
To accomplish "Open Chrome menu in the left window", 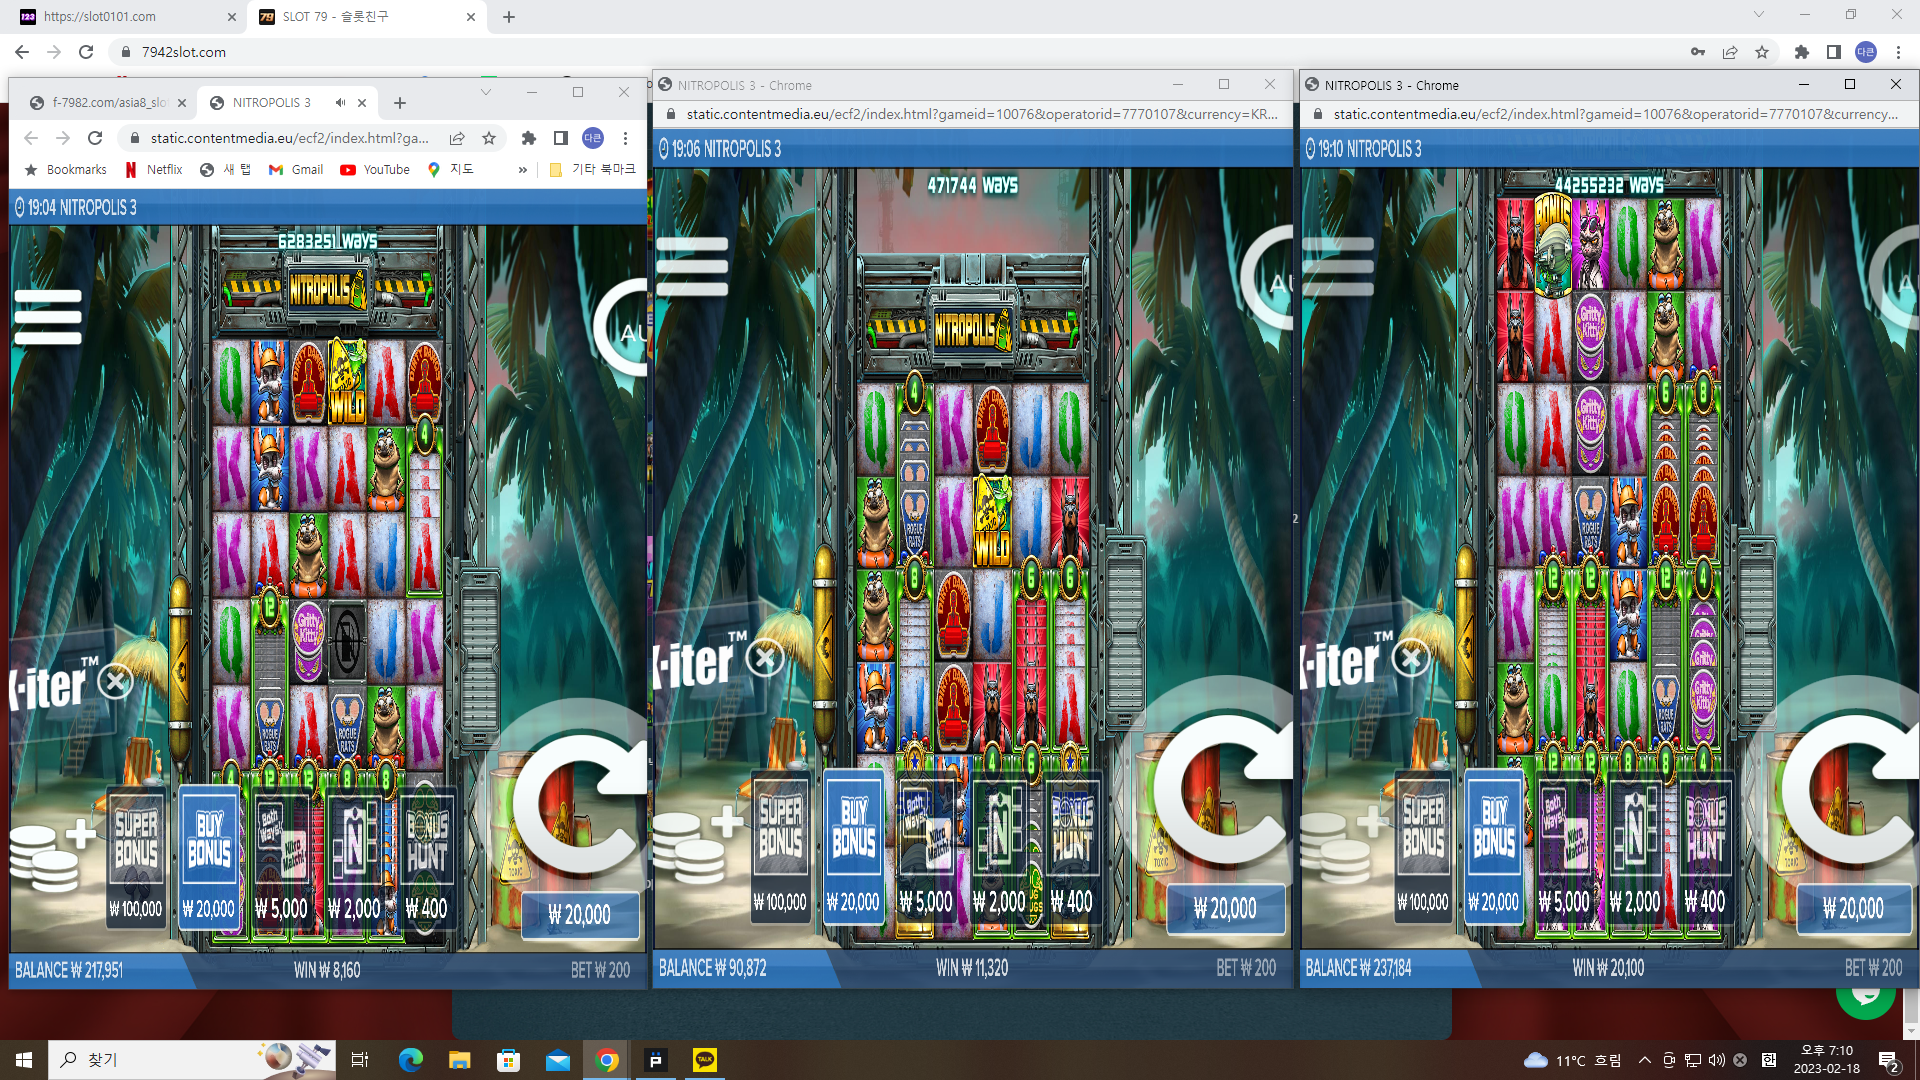I will [x=626, y=138].
